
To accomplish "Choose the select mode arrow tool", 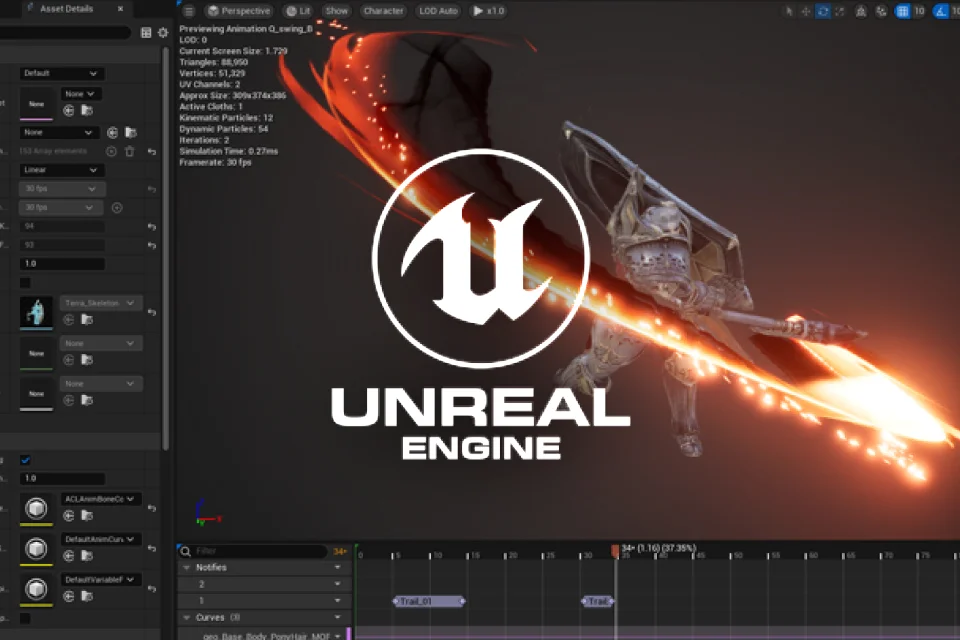I will (x=789, y=11).
